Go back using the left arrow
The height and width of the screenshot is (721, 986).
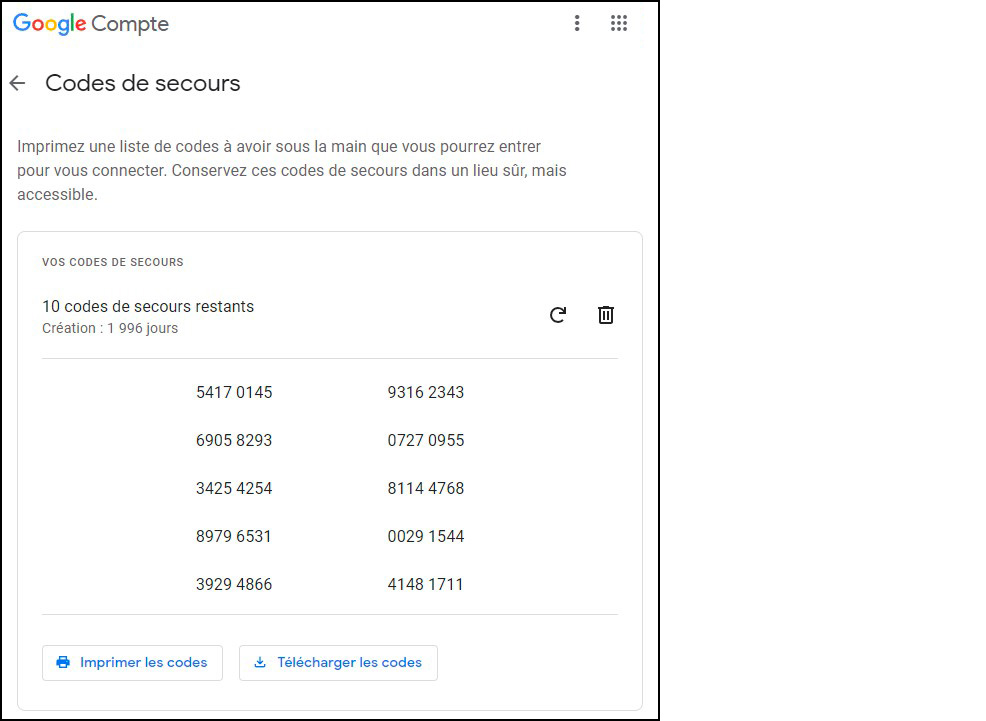click(17, 83)
